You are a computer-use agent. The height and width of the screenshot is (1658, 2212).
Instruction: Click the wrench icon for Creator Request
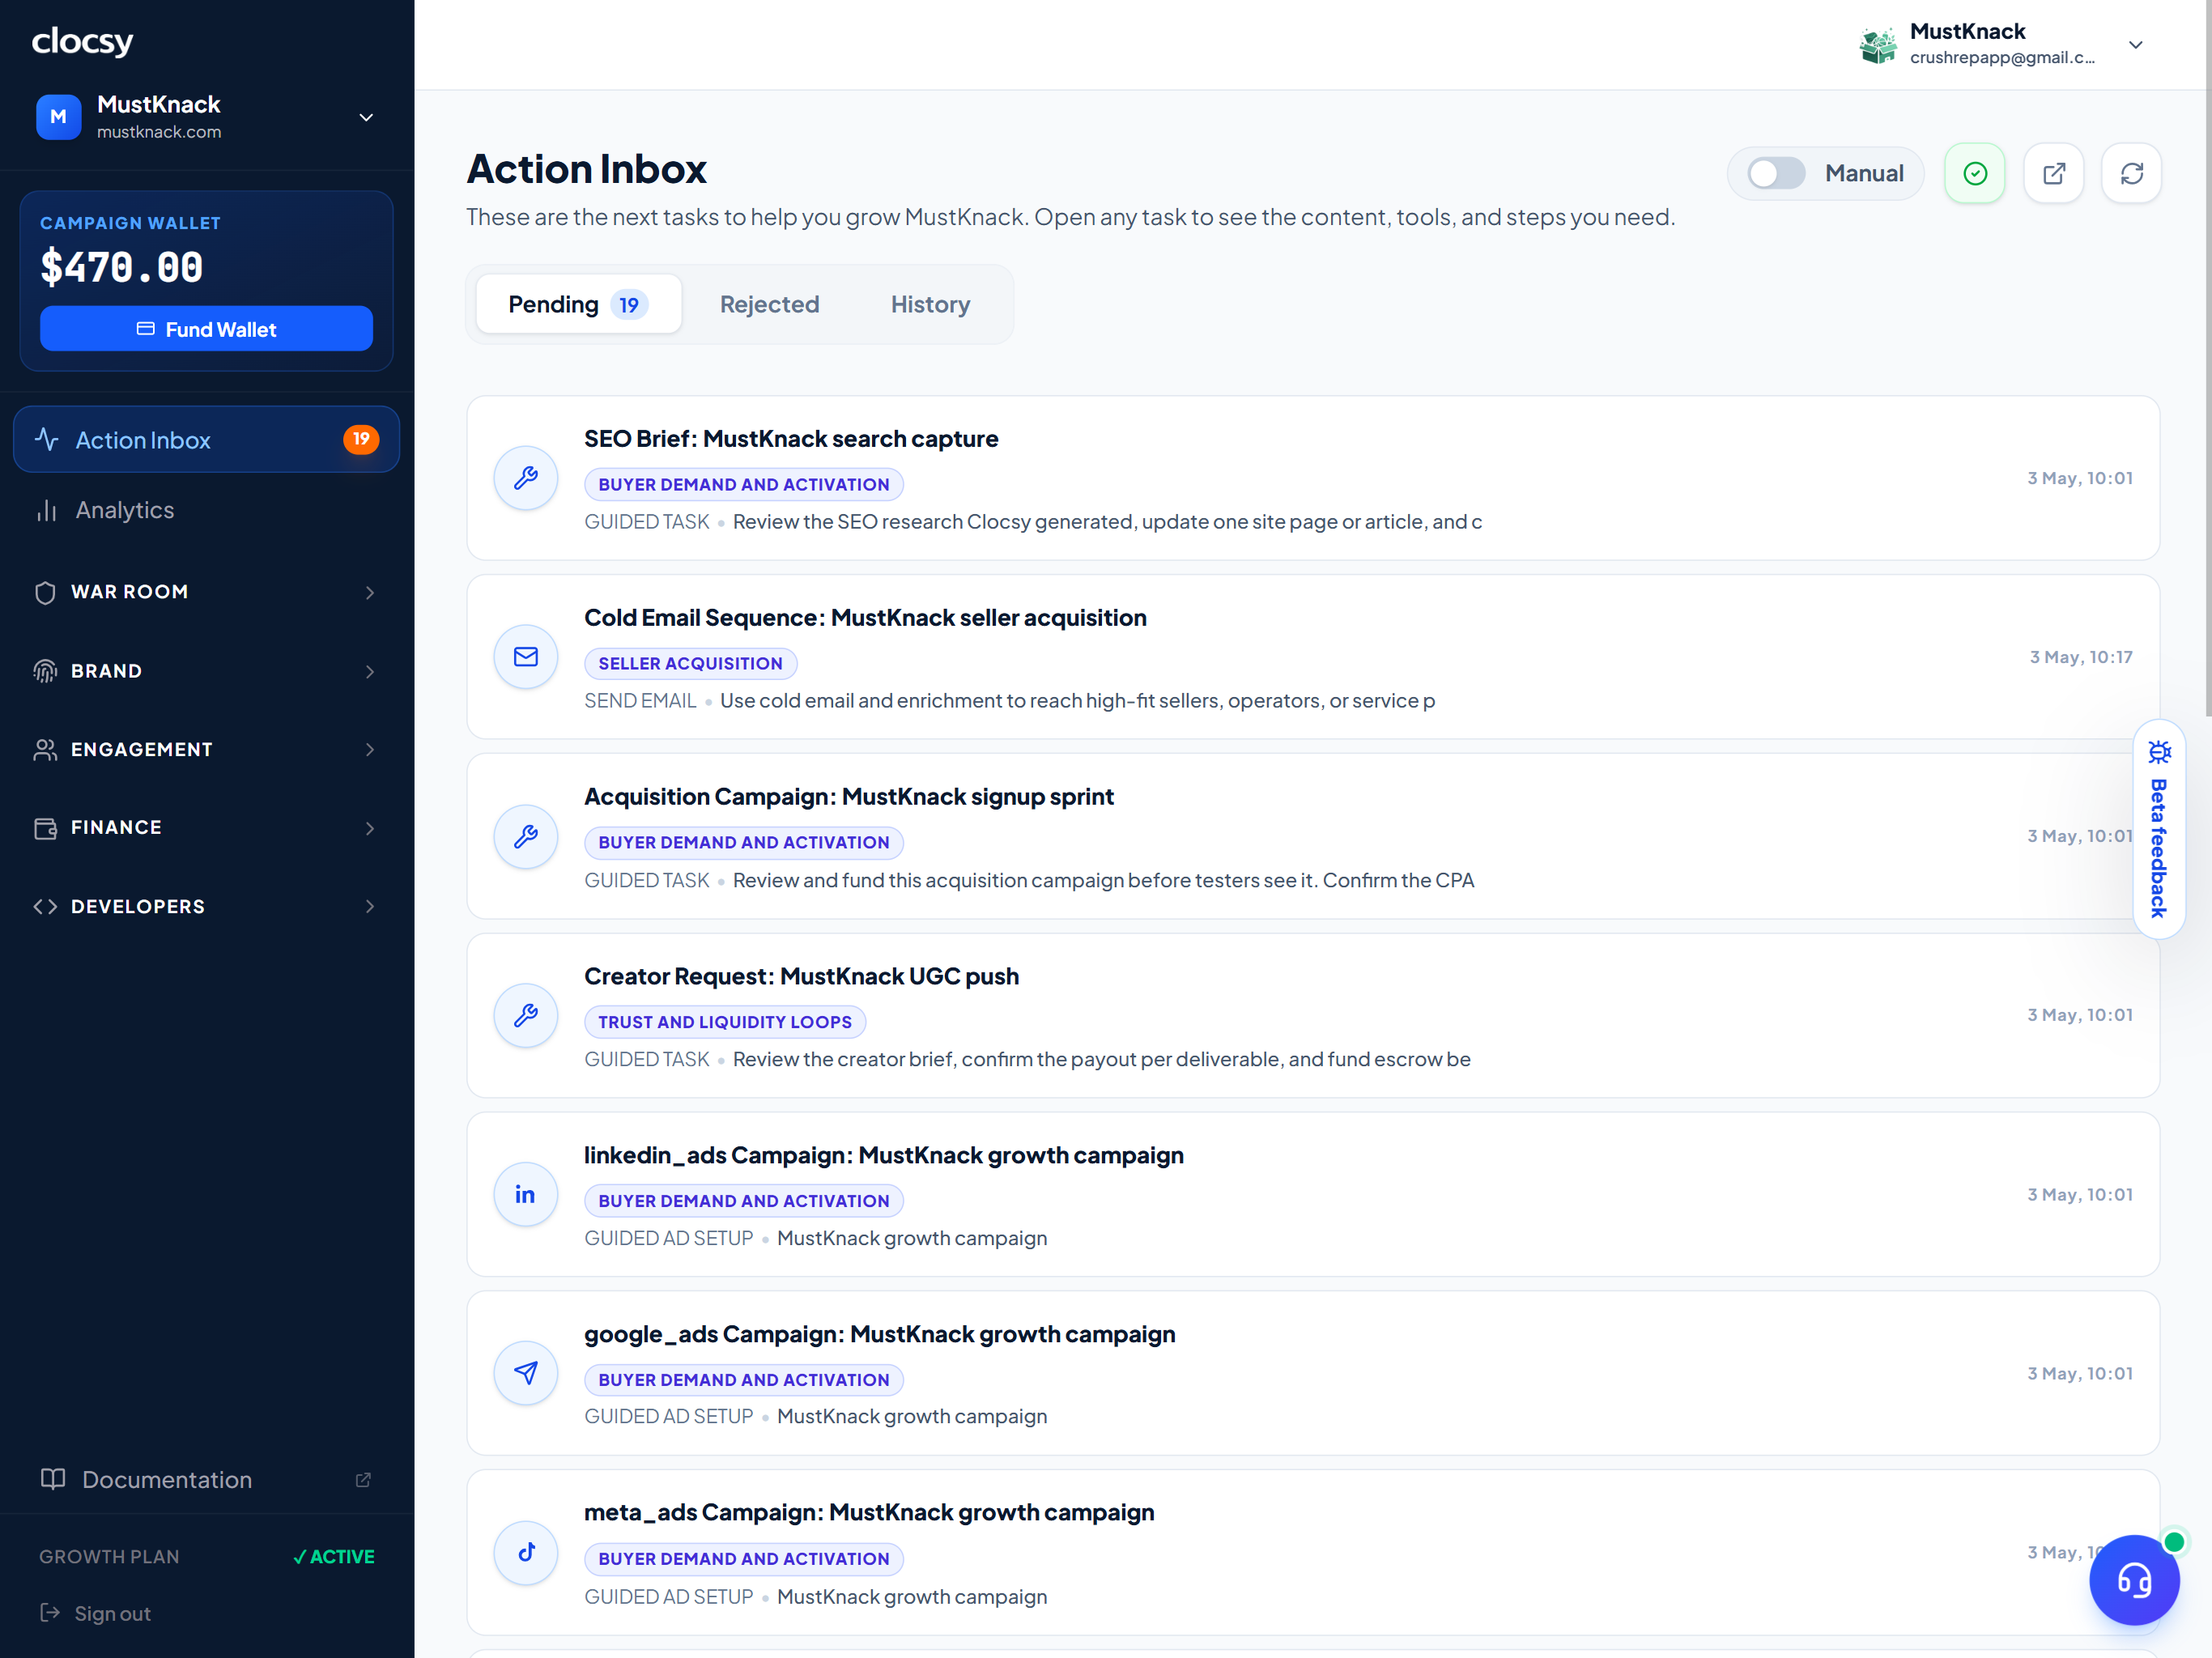click(x=525, y=1015)
